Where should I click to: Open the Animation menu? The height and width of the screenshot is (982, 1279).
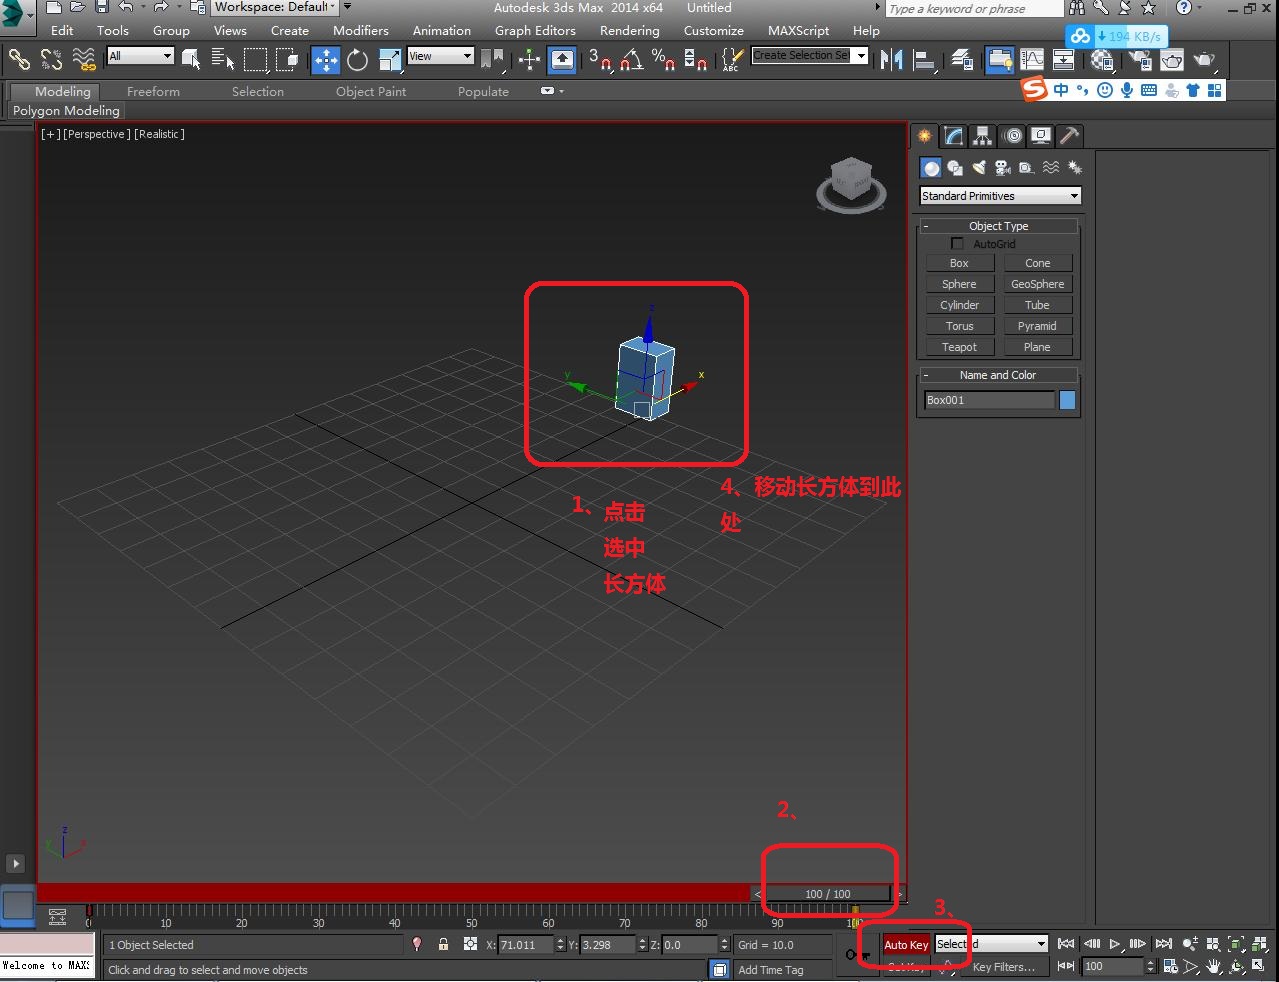coord(441,30)
